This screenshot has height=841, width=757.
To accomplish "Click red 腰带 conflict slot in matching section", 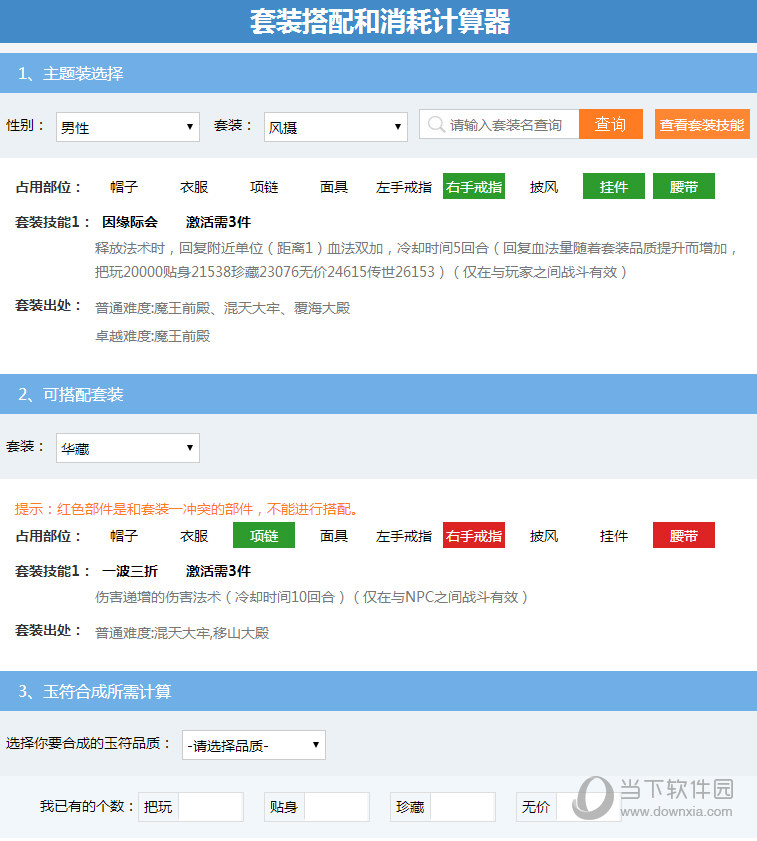I will (x=684, y=536).
